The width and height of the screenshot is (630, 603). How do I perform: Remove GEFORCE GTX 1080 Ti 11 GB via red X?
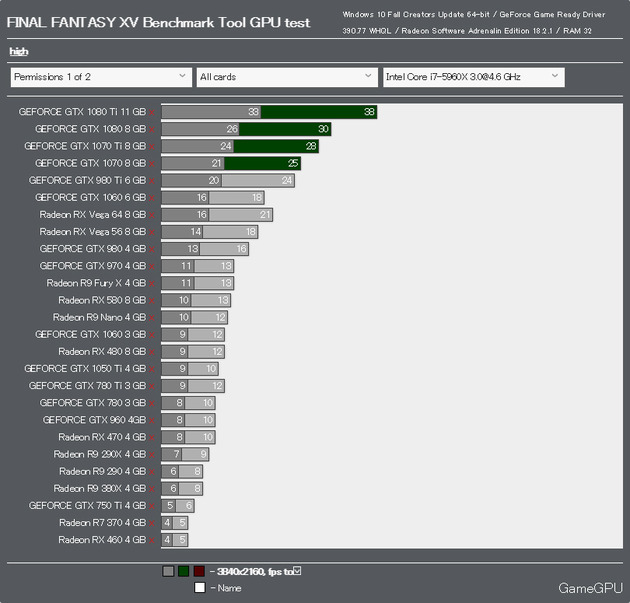coord(152,113)
